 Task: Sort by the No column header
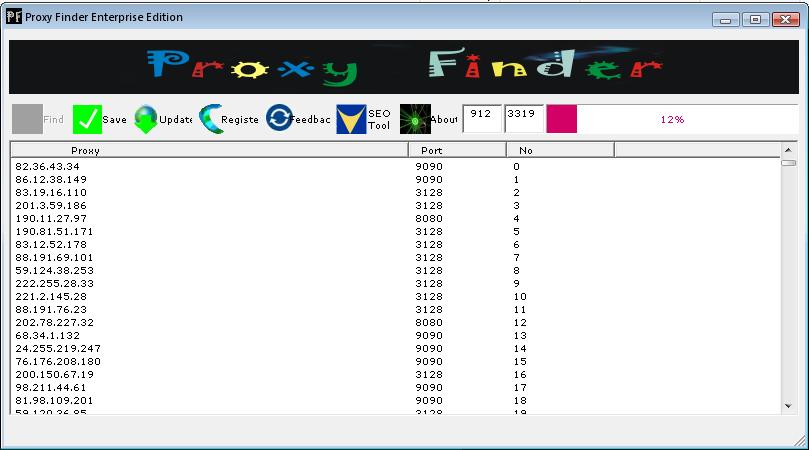point(560,150)
